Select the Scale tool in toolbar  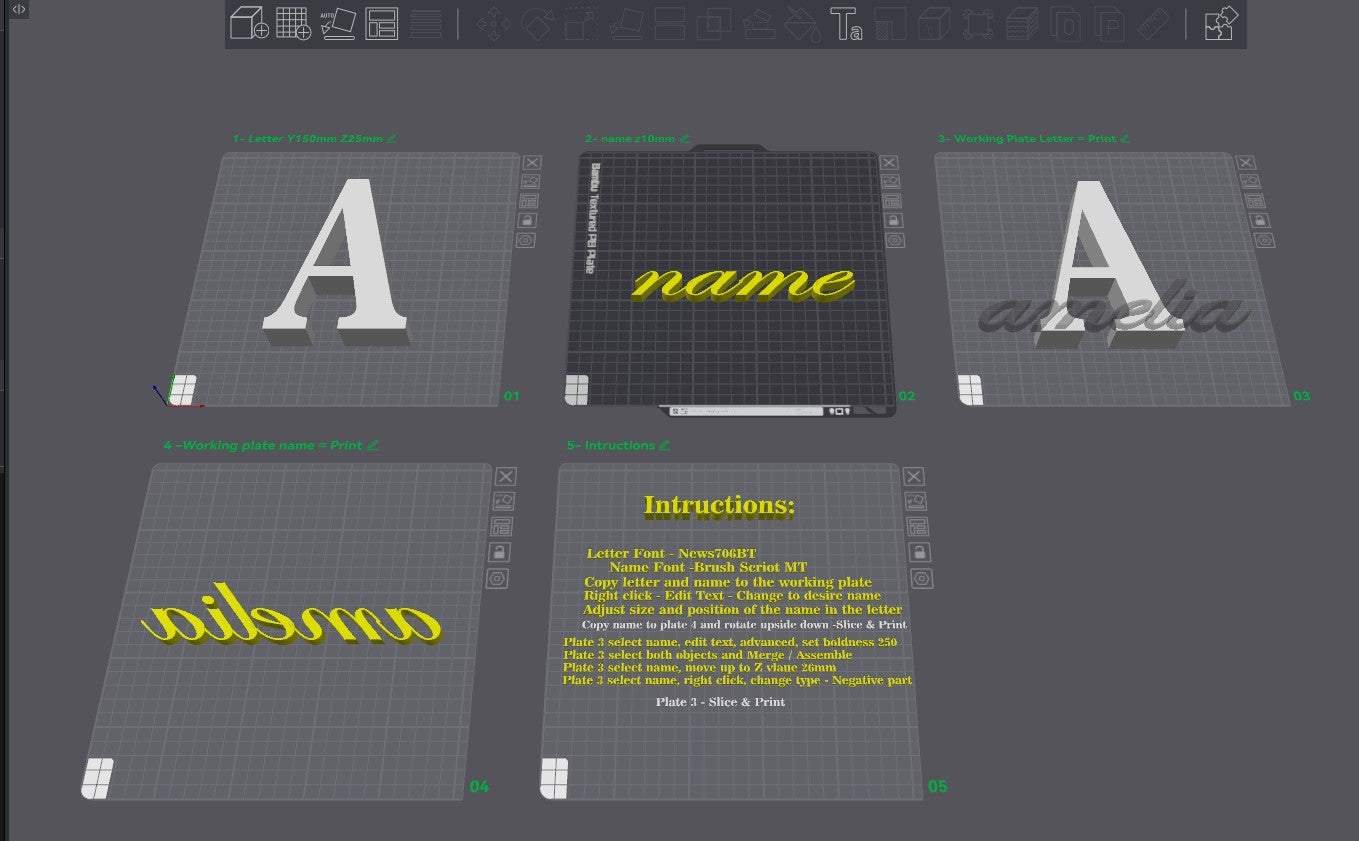[x=582, y=24]
